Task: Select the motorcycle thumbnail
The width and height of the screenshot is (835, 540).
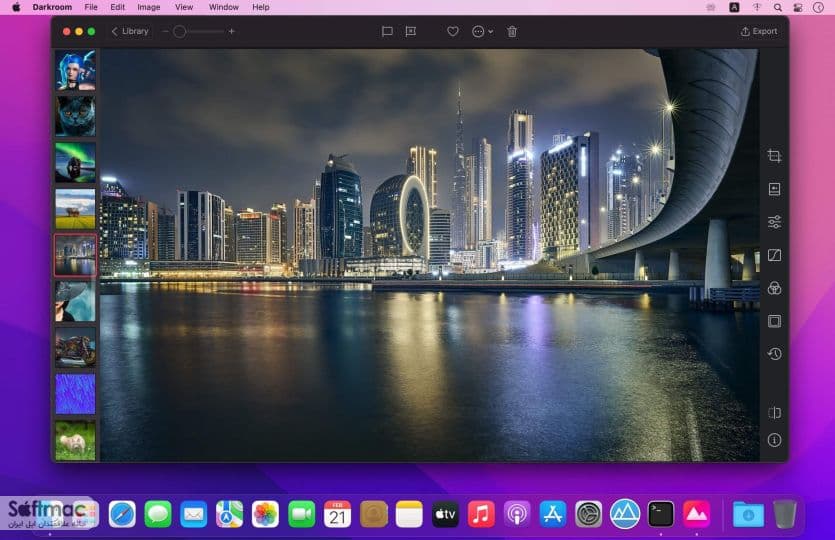Action: [x=75, y=348]
